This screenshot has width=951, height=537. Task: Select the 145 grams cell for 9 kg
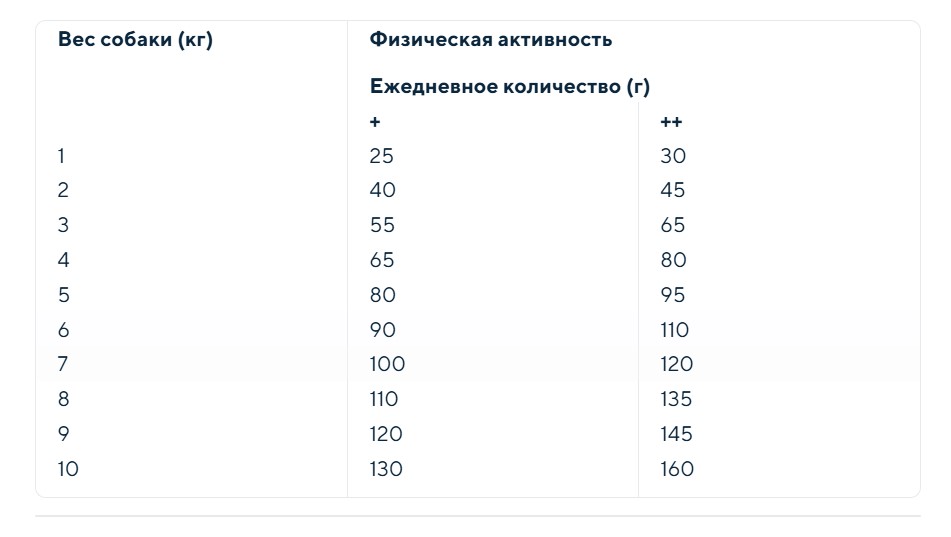point(676,434)
